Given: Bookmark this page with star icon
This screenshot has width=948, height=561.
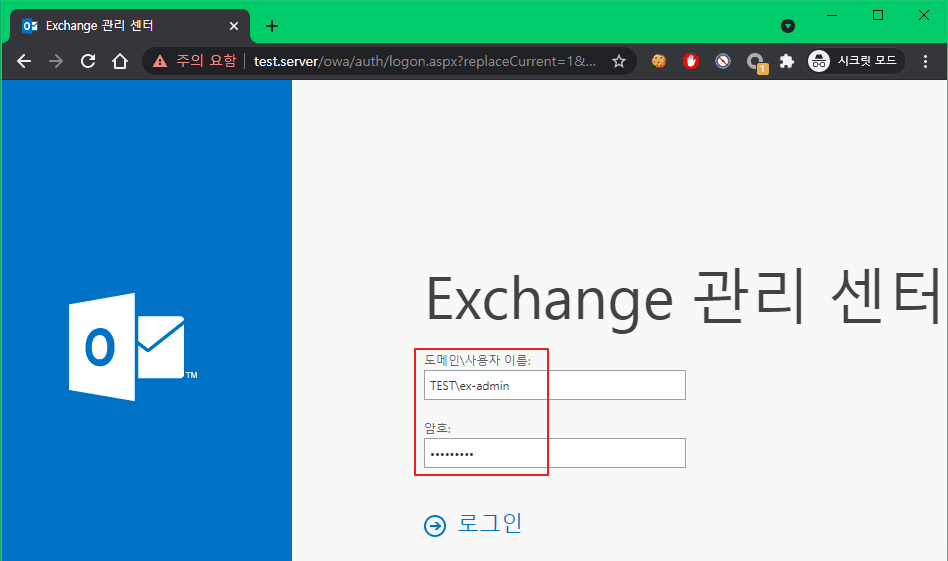Looking at the screenshot, I should click(618, 61).
